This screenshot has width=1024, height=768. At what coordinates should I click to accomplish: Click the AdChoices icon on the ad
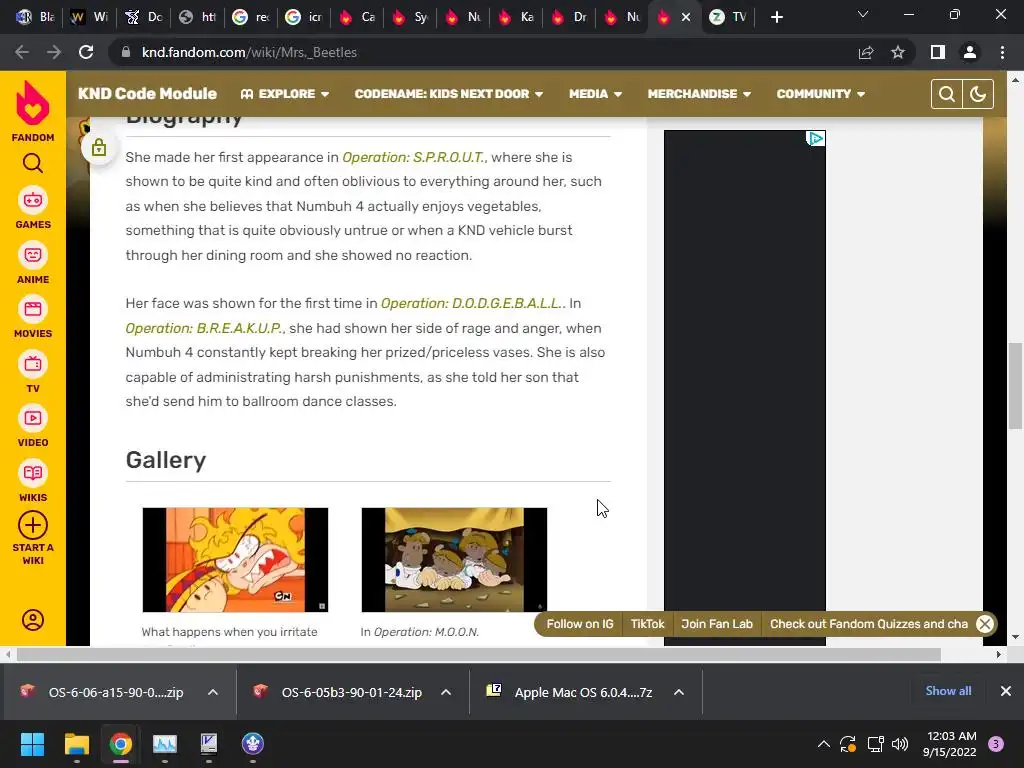[x=816, y=138]
